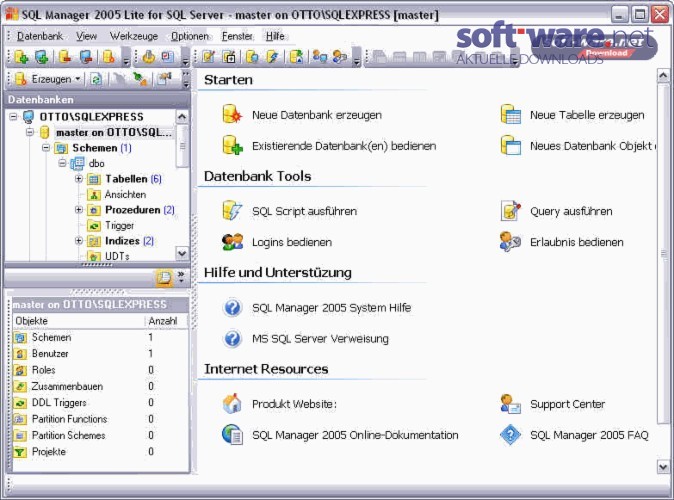The height and width of the screenshot is (500, 674).
Task: Select the Trigger tree item
Action: click(x=119, y=225)
